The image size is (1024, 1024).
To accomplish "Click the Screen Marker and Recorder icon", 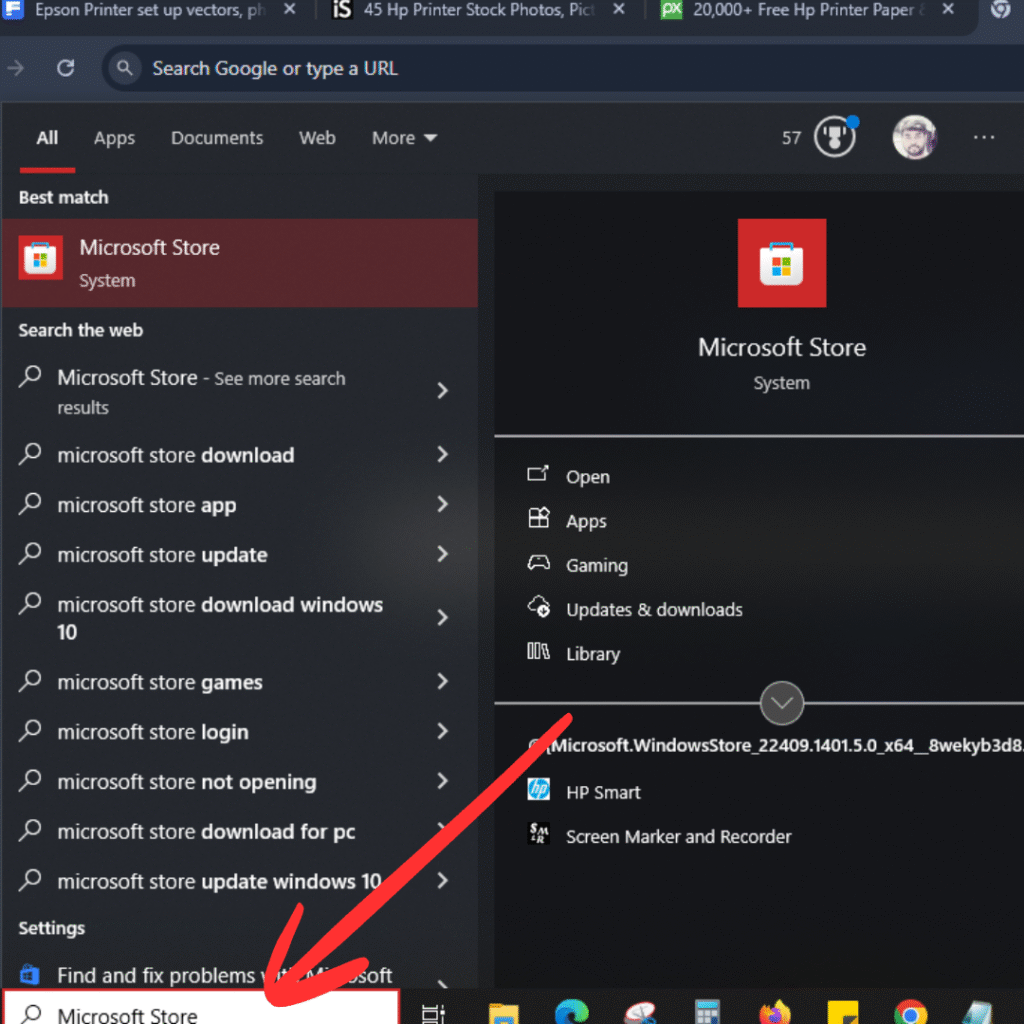I will click(539, 833).
